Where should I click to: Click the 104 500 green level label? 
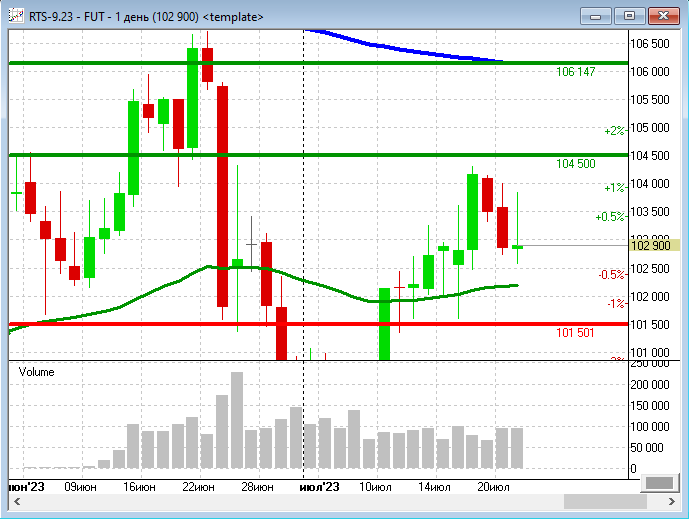576,163
